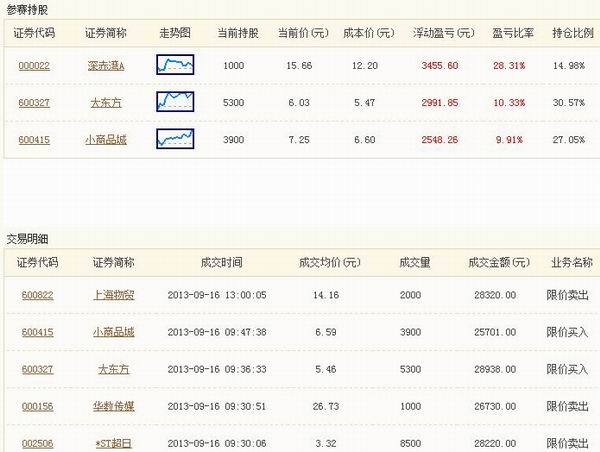
Task: Click current price 7.25
Action: click(x=299, y=140)
